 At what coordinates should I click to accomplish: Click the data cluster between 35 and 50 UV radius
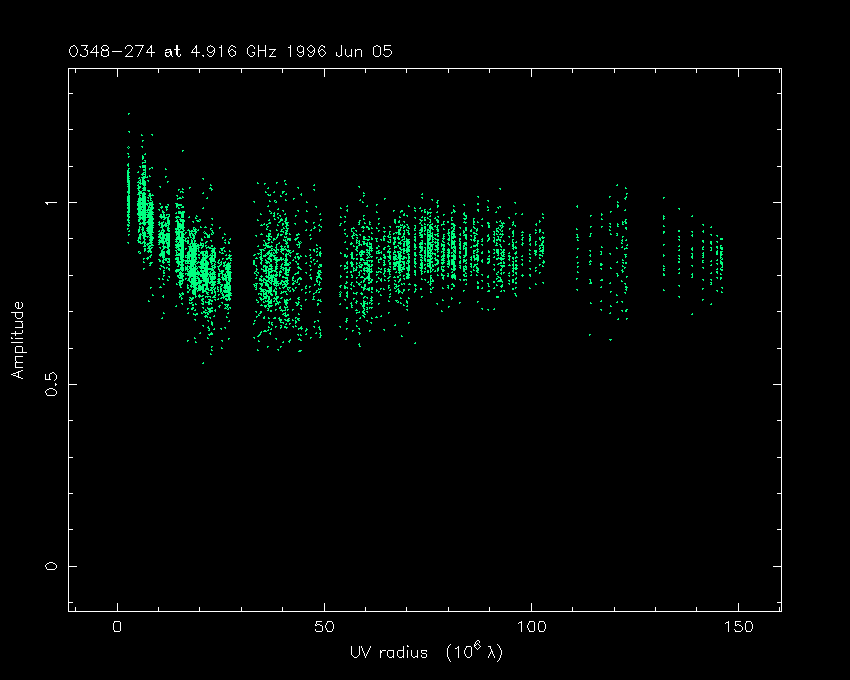coord(285,270)
